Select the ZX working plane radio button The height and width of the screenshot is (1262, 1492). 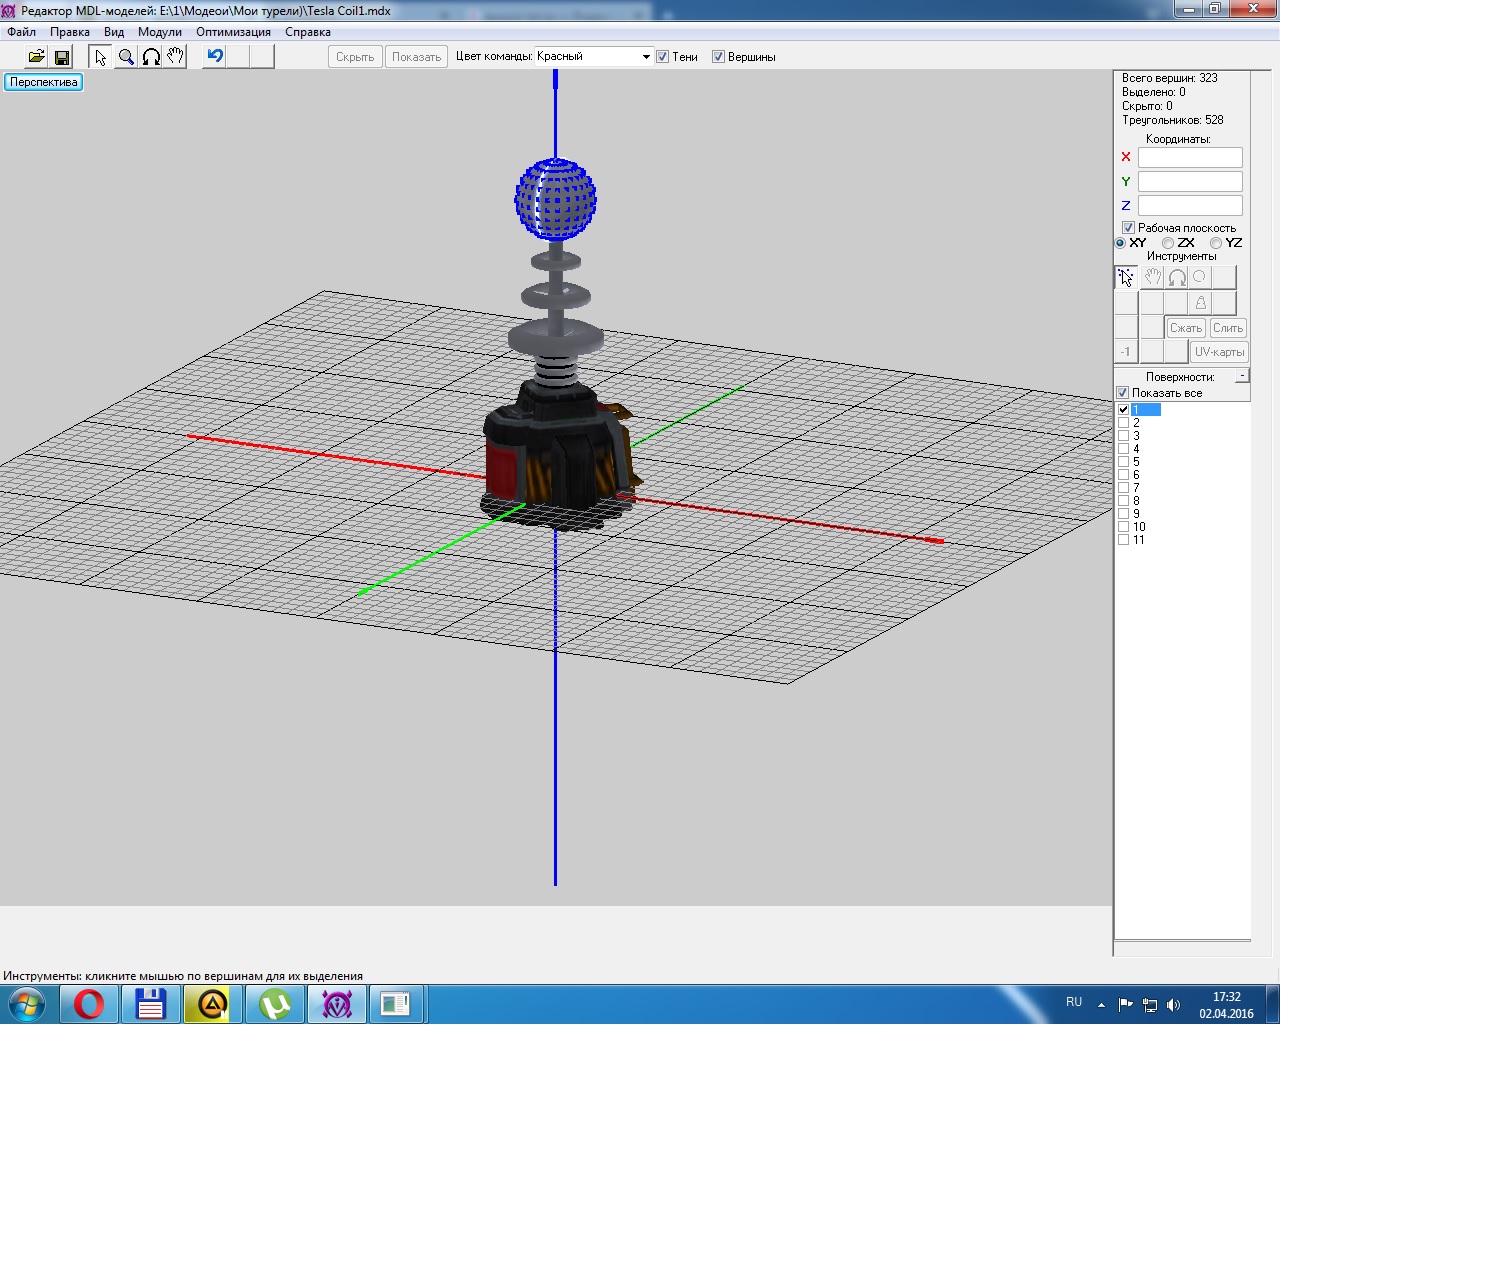(x=1168, y=243)
